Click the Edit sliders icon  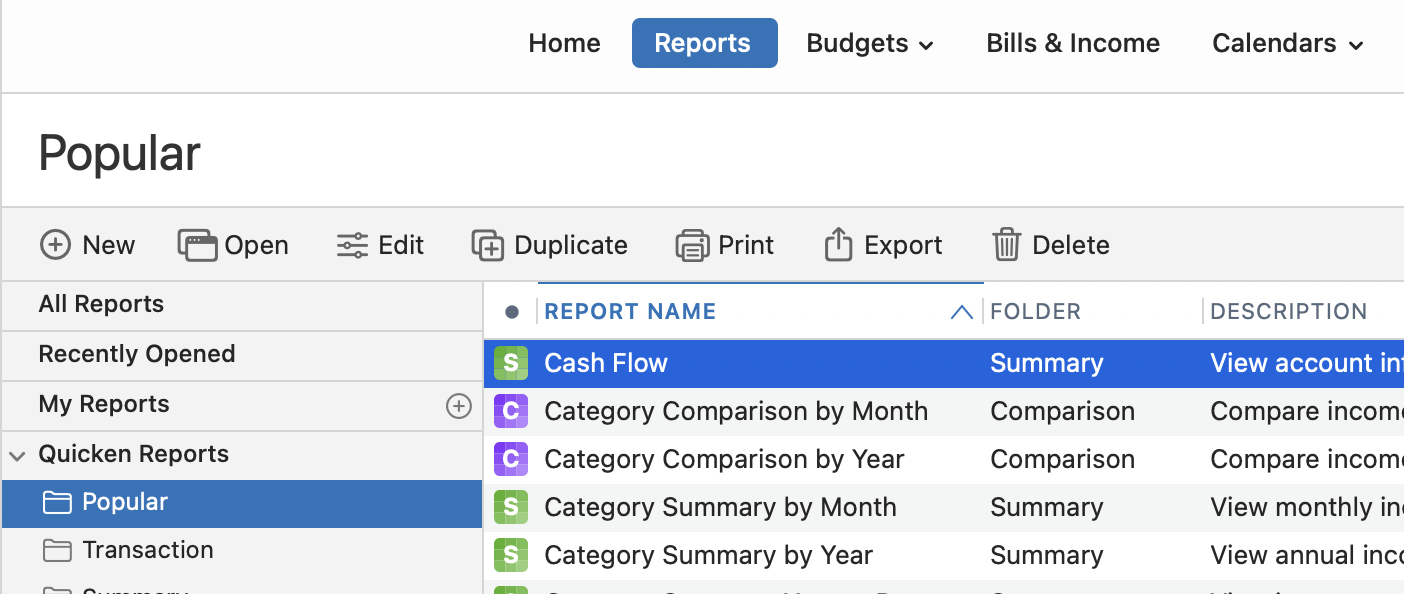click(352, 245)
